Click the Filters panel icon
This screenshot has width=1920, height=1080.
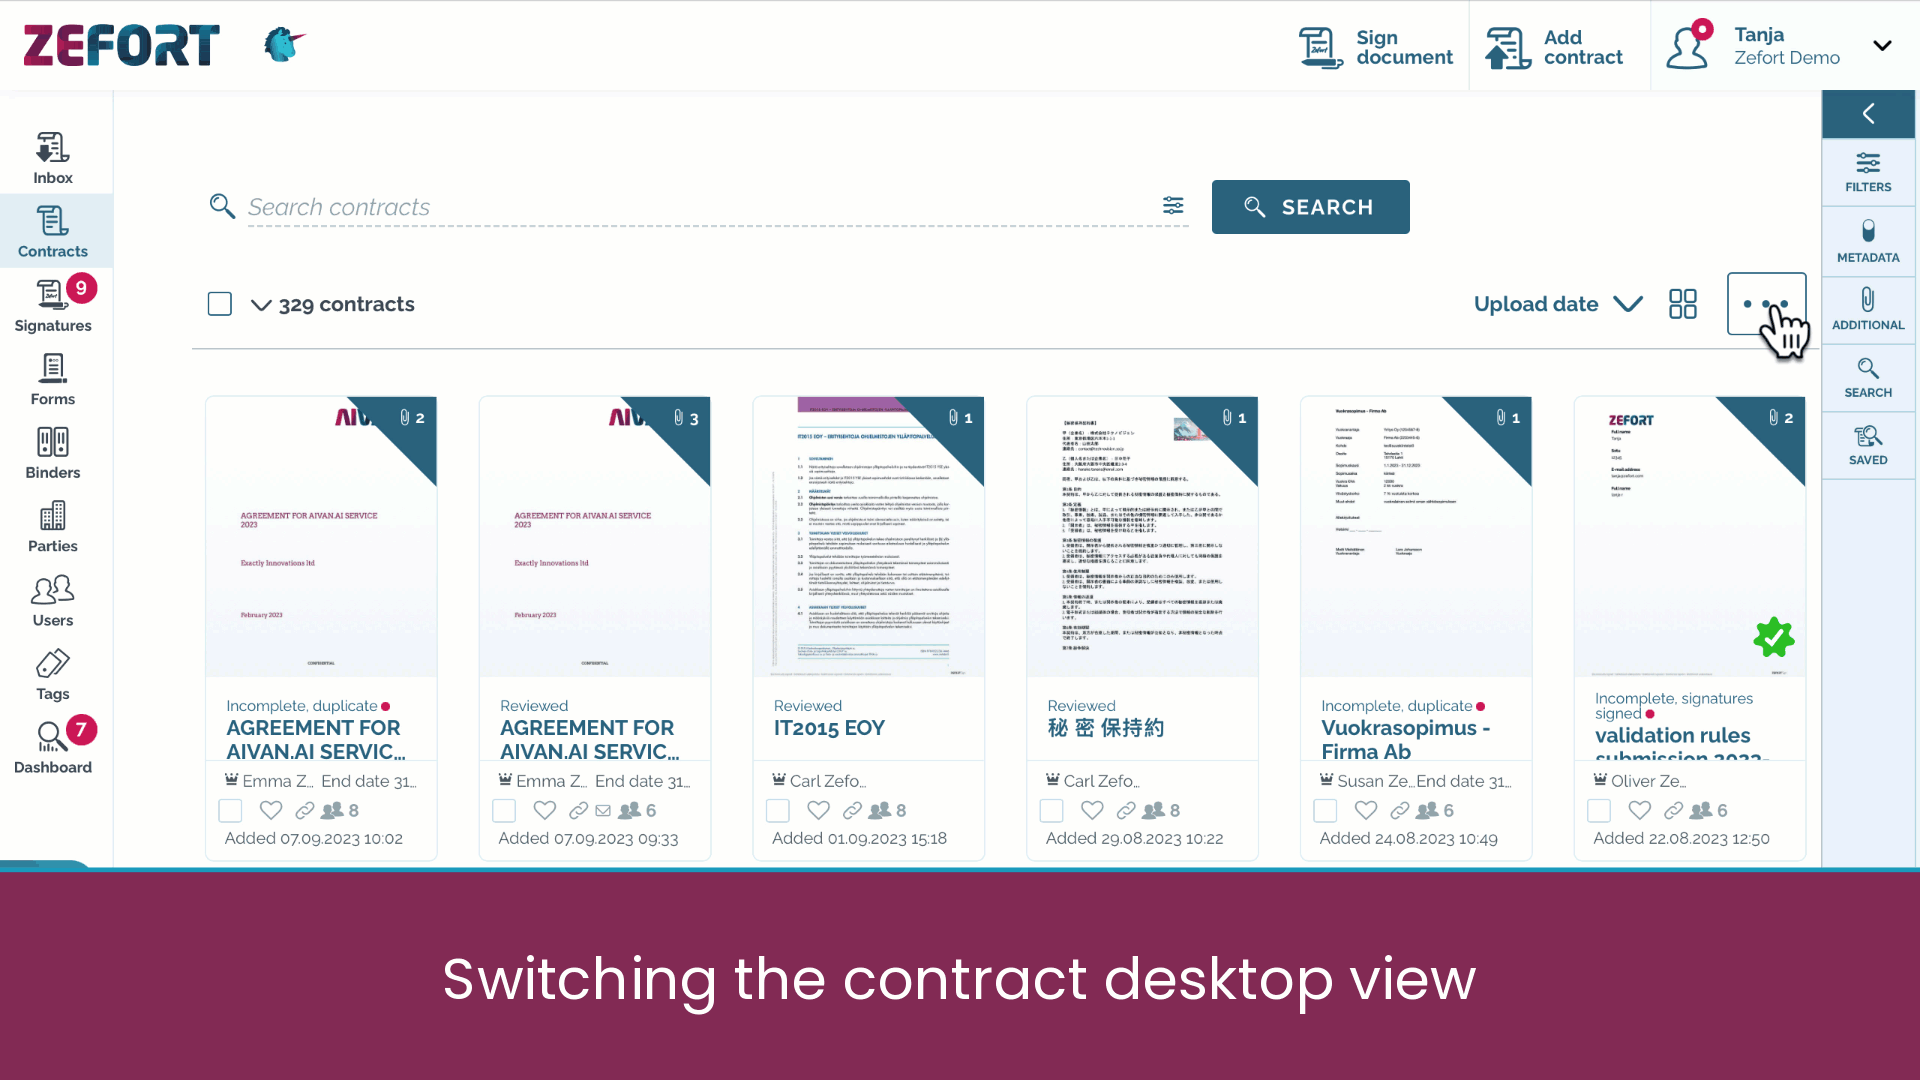1870,171
